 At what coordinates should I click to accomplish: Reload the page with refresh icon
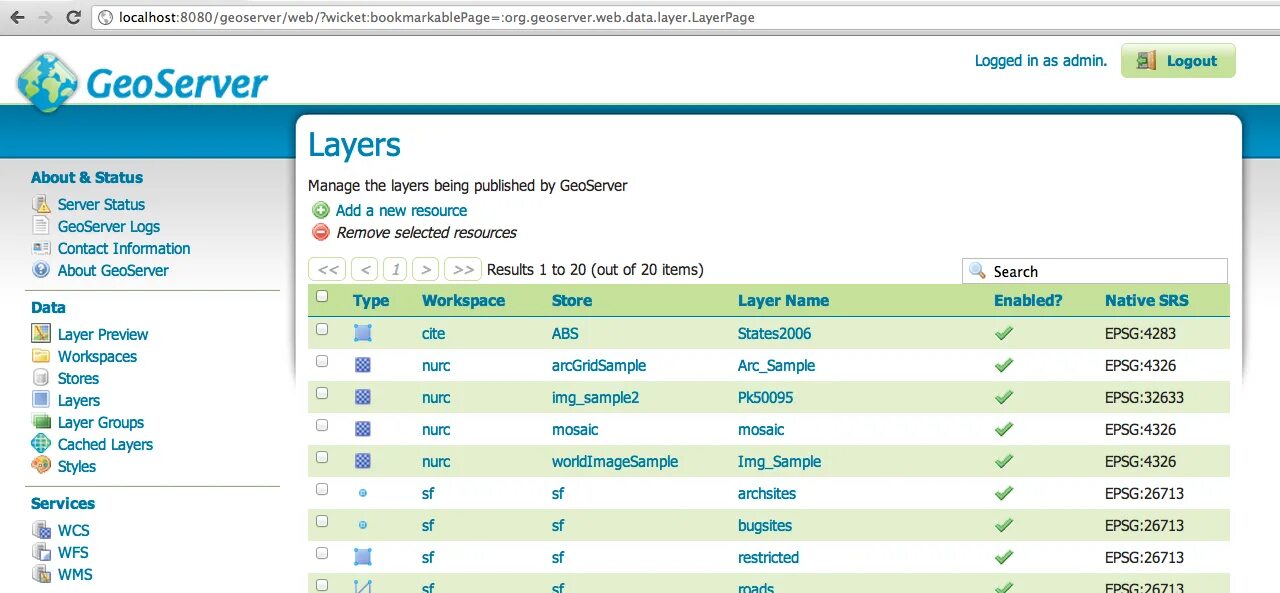coord(73,17)
